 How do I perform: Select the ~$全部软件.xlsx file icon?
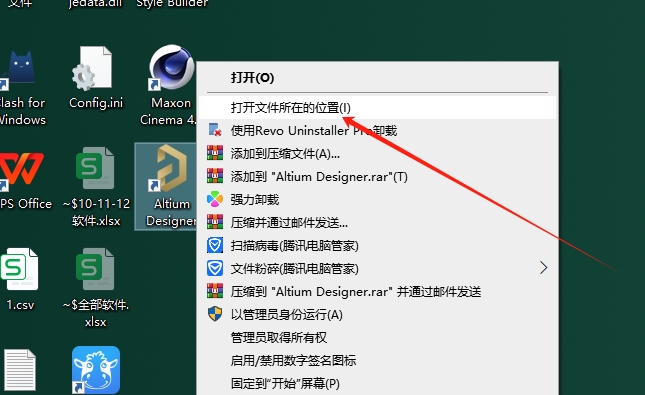95,269
